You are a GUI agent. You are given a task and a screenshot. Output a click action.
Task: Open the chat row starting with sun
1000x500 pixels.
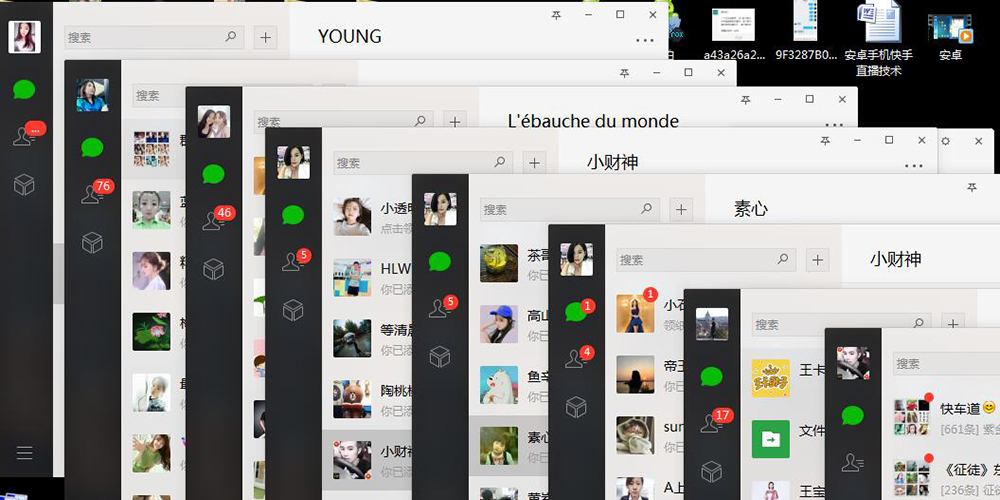point(645,435)
